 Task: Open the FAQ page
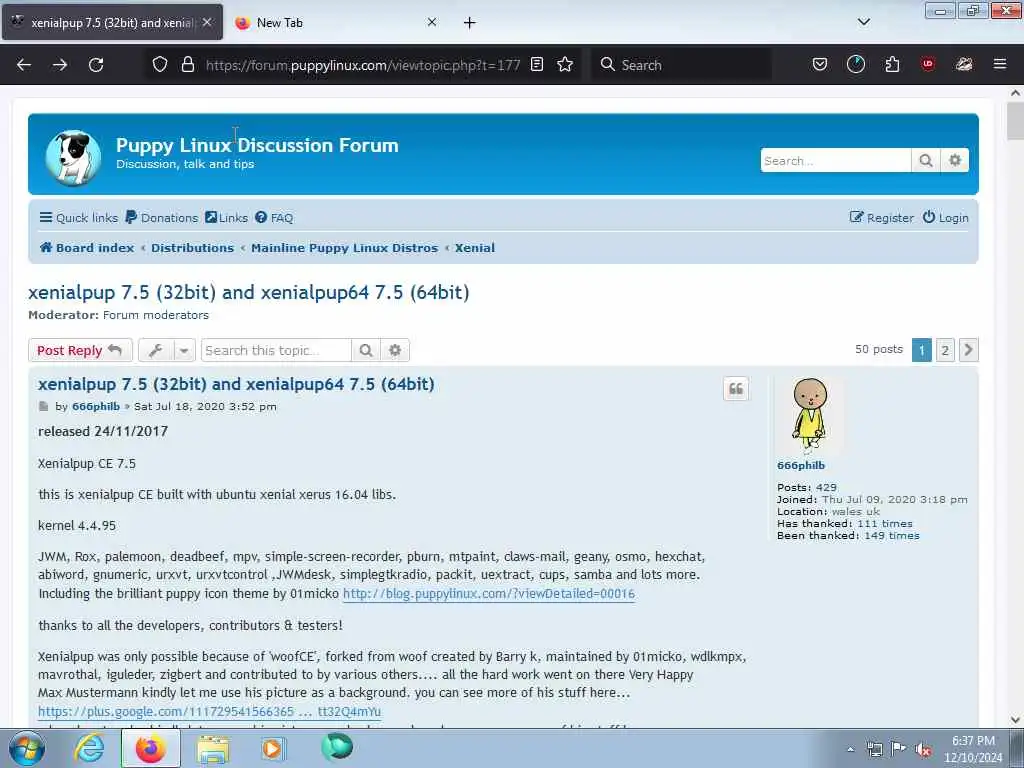[x=274, y=217]
